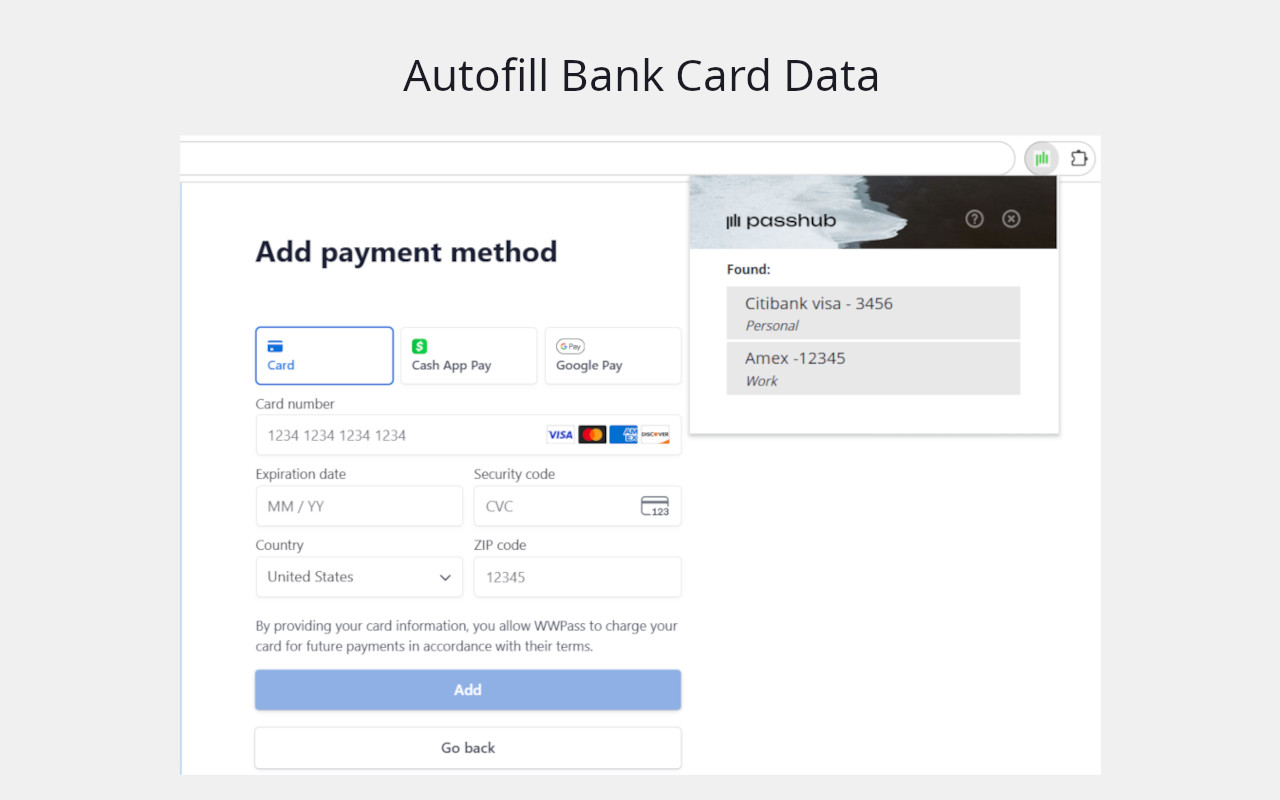Open passhub help via the question mark icon
The height and width of the screenshot is (800, 1280).
click(974, 218)
